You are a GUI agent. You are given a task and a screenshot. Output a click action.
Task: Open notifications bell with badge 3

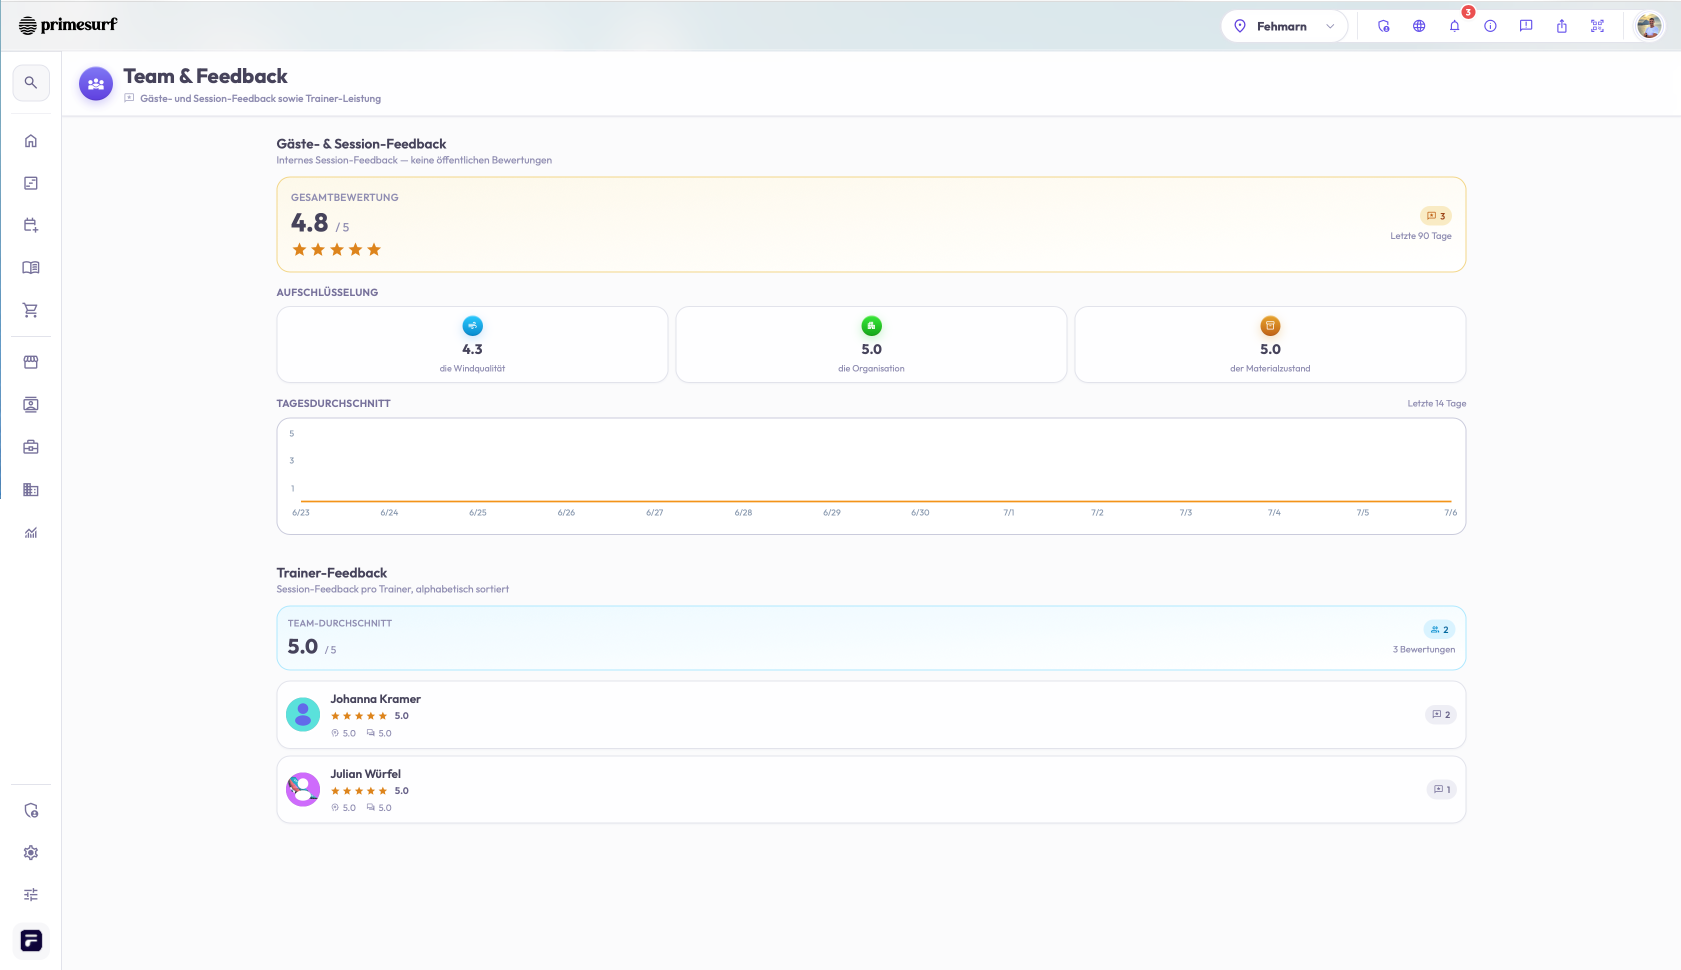tap(1455, 26)
